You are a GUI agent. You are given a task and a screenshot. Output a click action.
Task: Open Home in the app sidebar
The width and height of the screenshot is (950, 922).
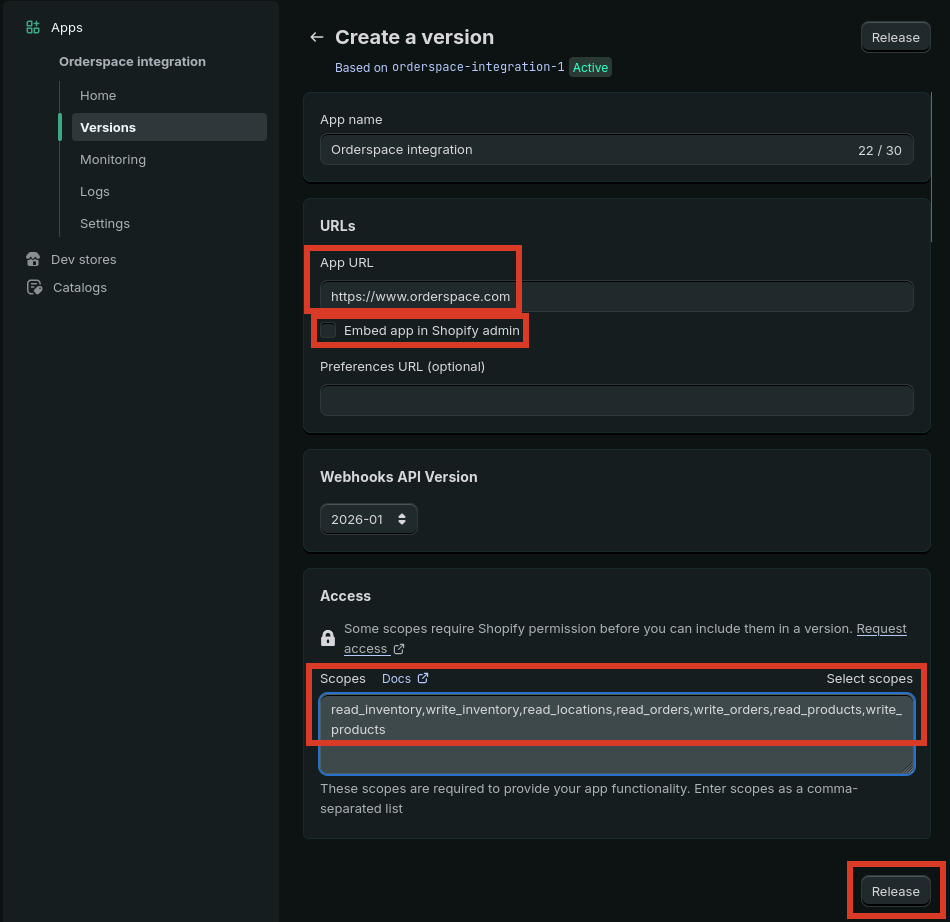click(x=98, y=96)
